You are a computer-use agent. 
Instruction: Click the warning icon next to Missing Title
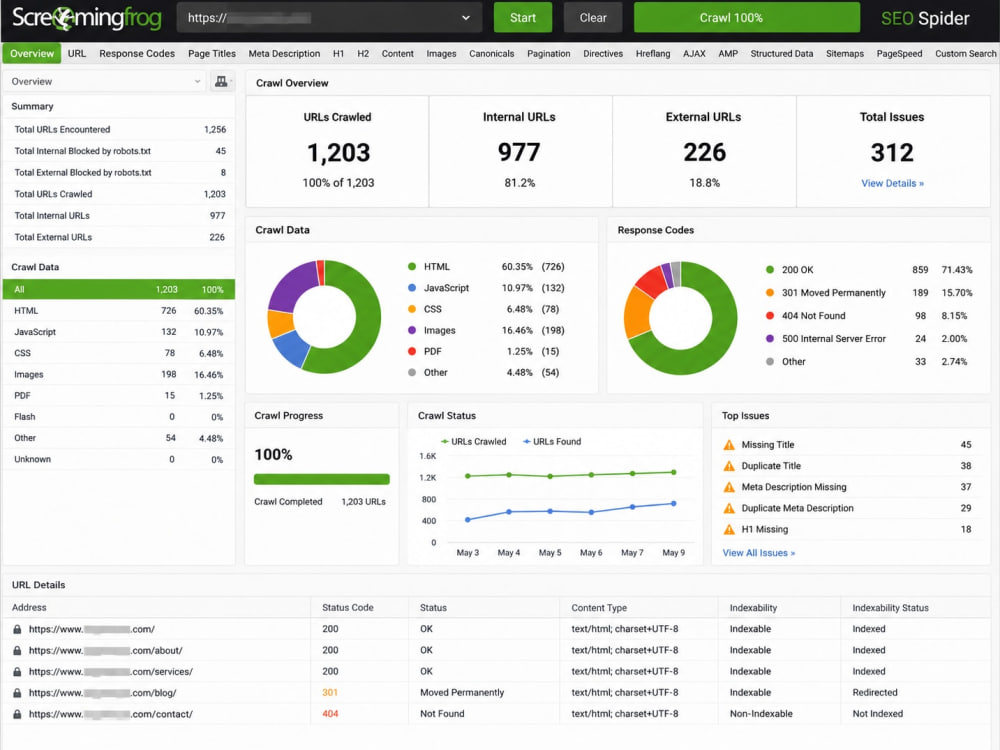coord(729,445)
